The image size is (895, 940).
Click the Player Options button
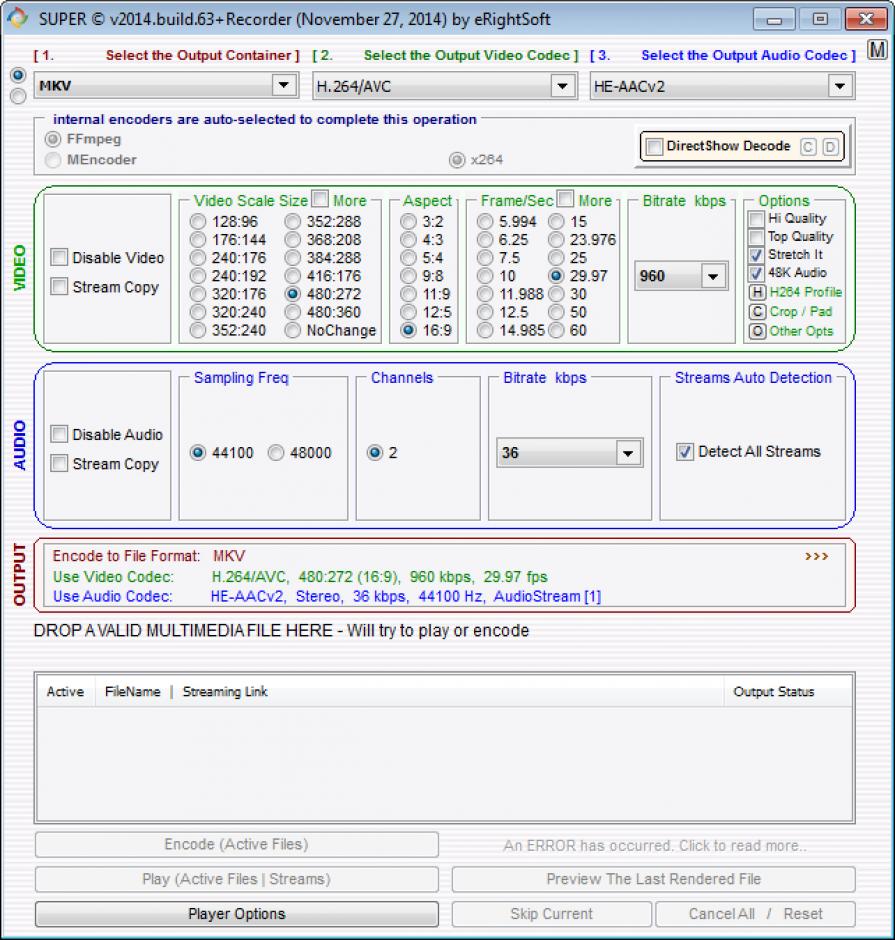[x=237, y=914]
